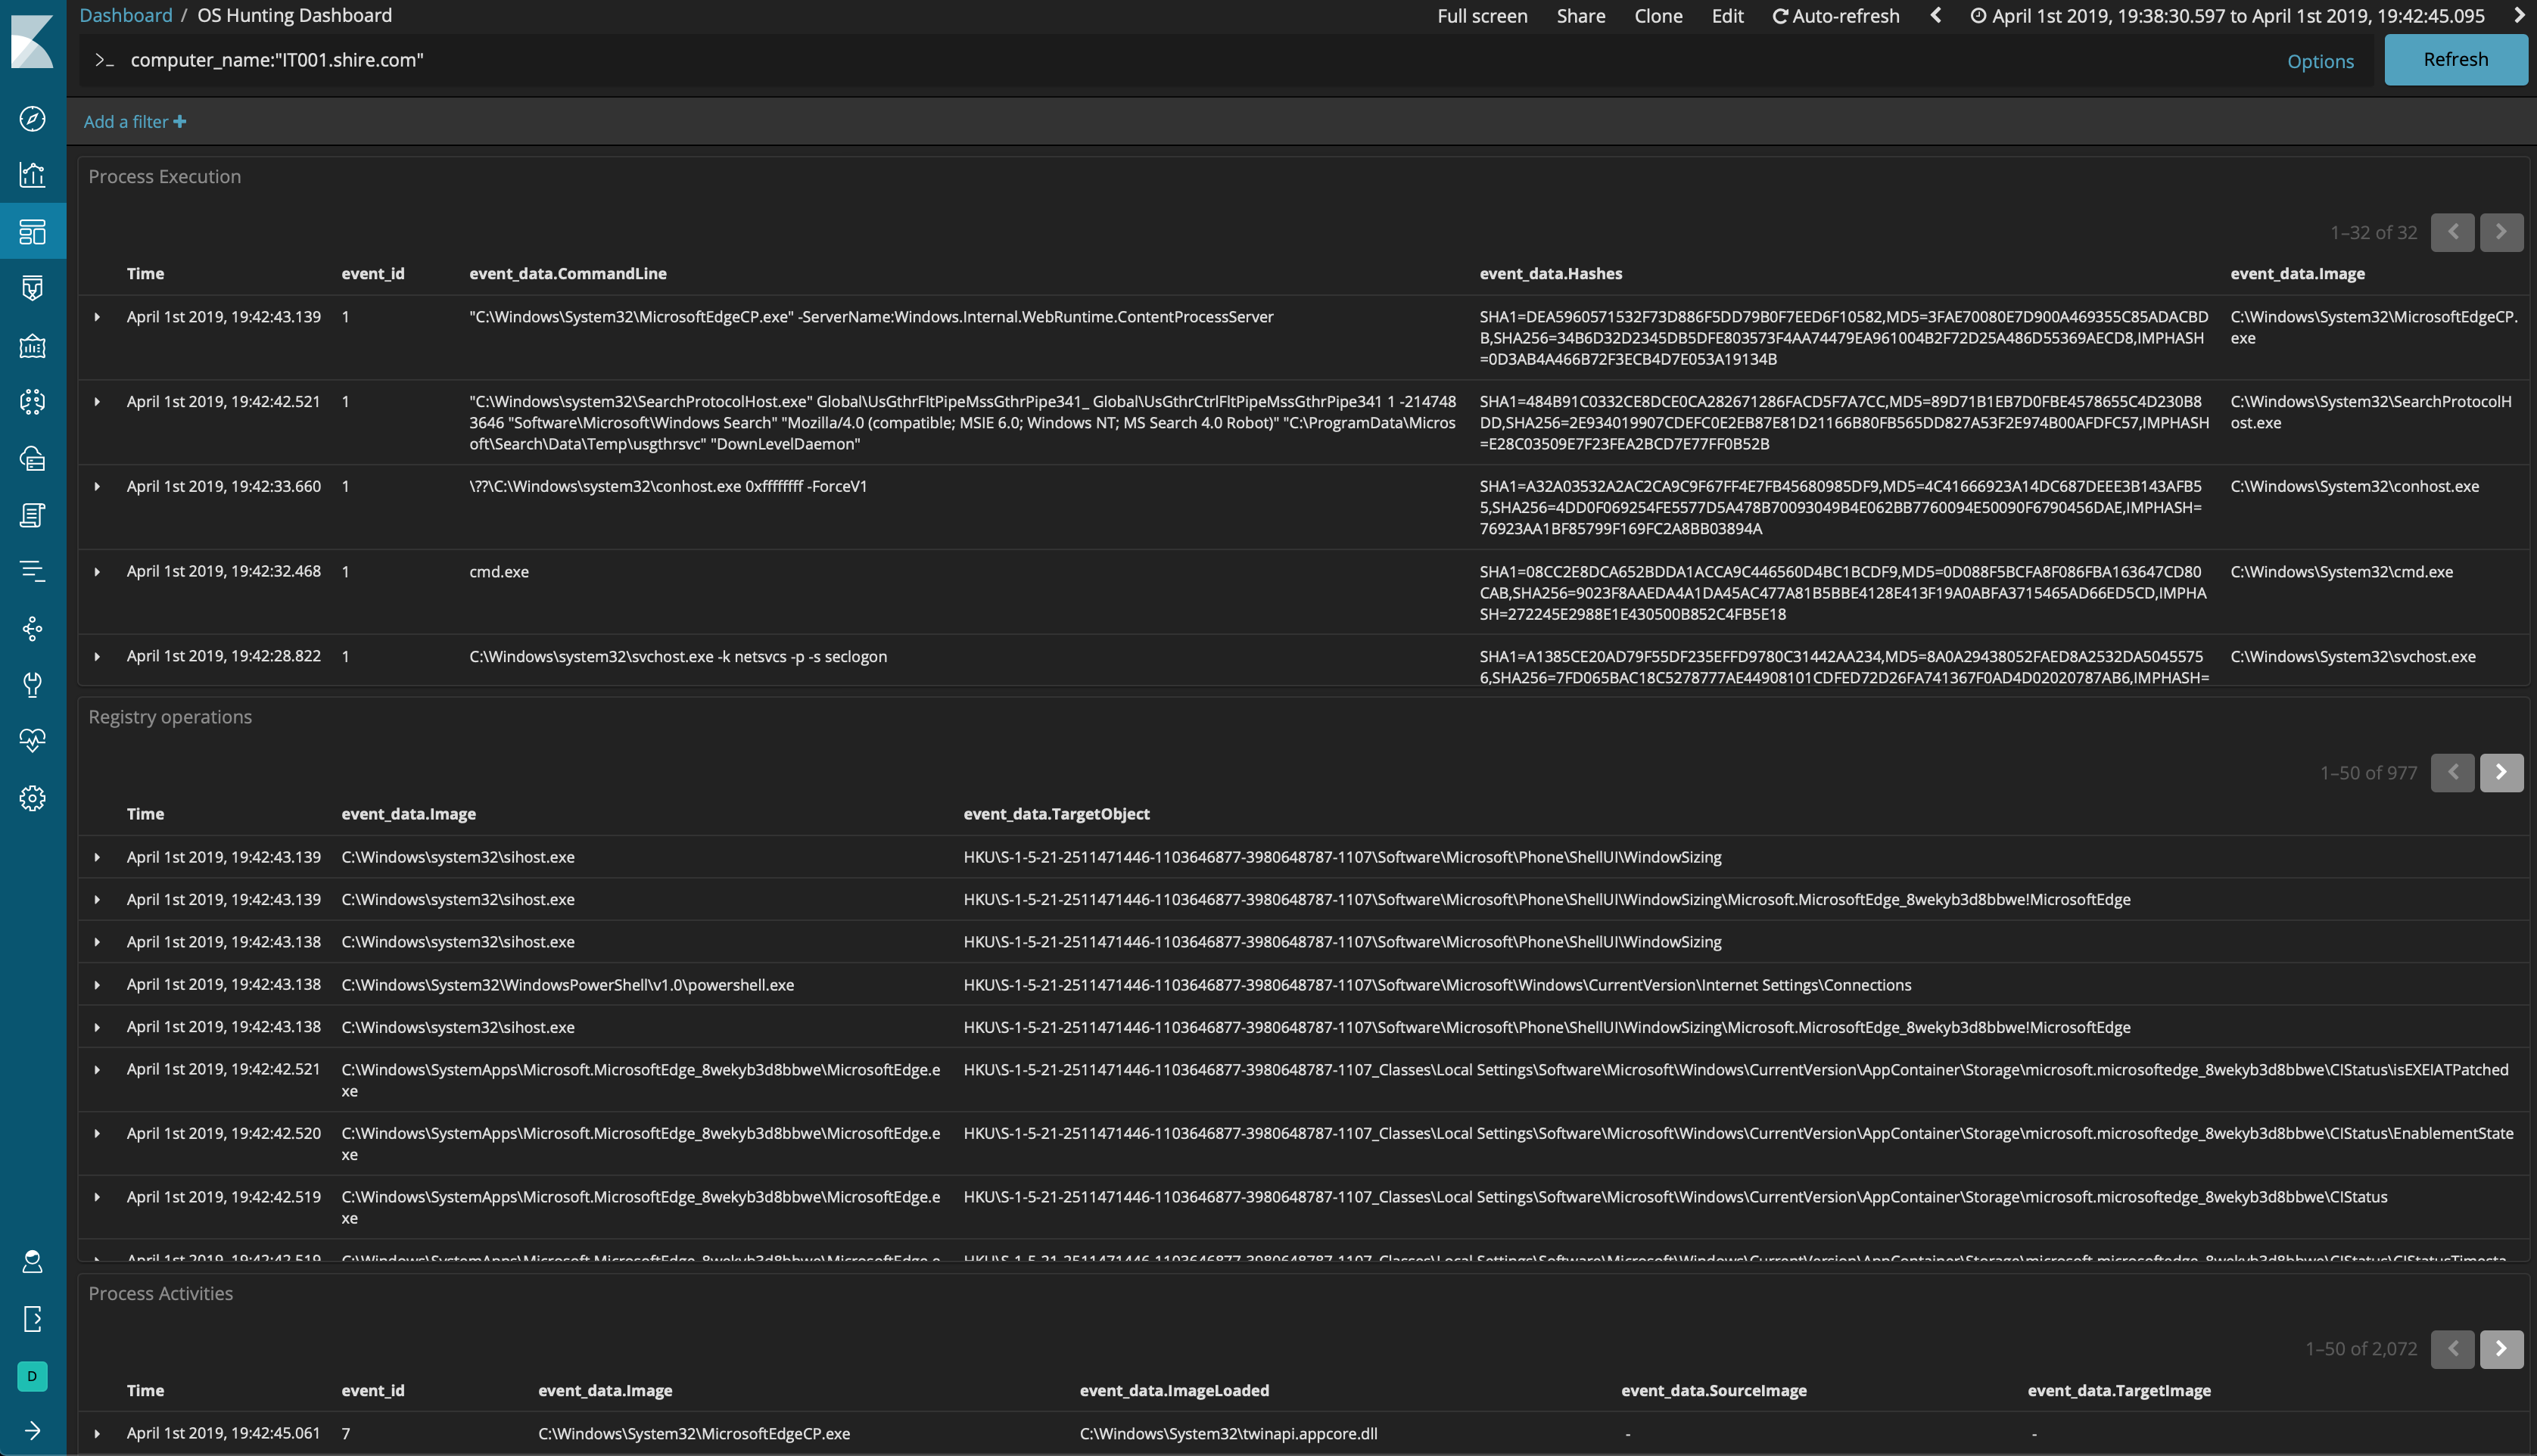The width and height of the screenshot is (2537, 1456).
Task: Expand the conhost.exe process execution row
Action: (97, 487)
